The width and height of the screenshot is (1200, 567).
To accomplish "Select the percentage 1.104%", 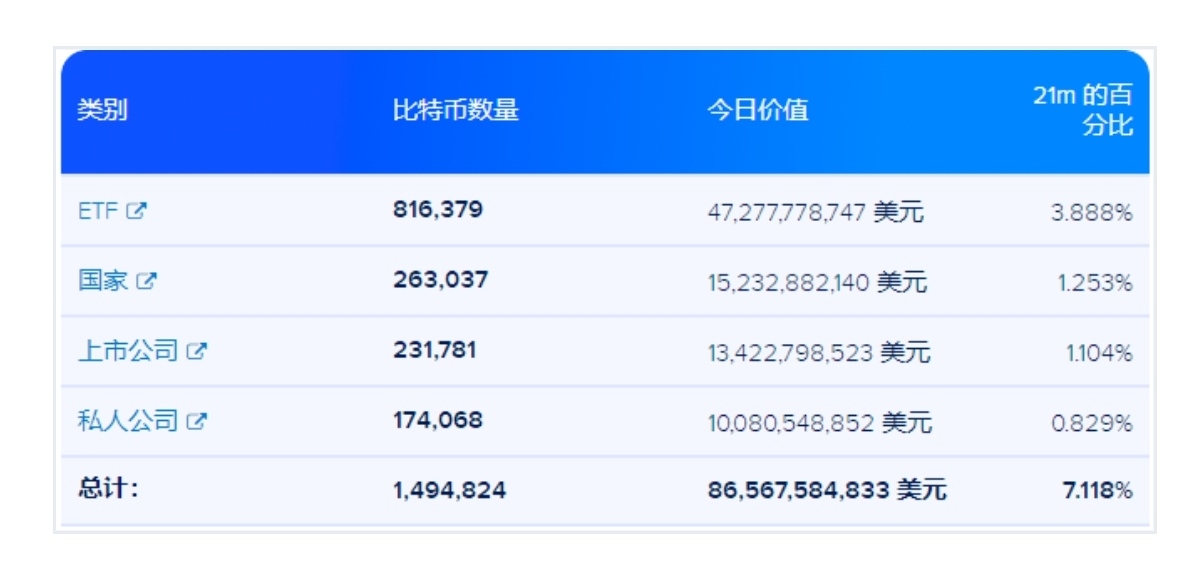I will (x=1099, y=353).
